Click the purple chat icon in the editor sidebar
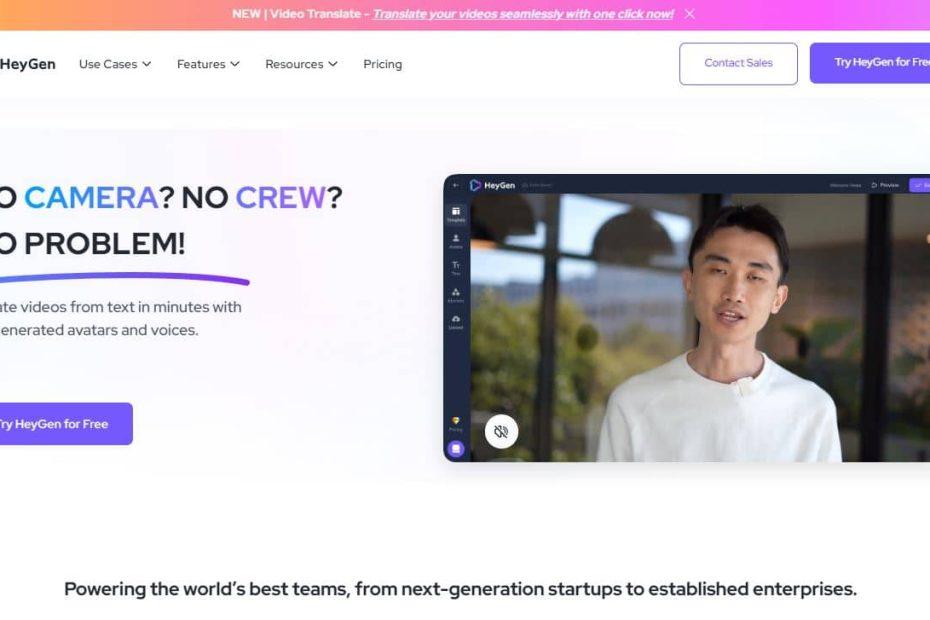This screenshot has width=930, height=620. pos(456,449)
